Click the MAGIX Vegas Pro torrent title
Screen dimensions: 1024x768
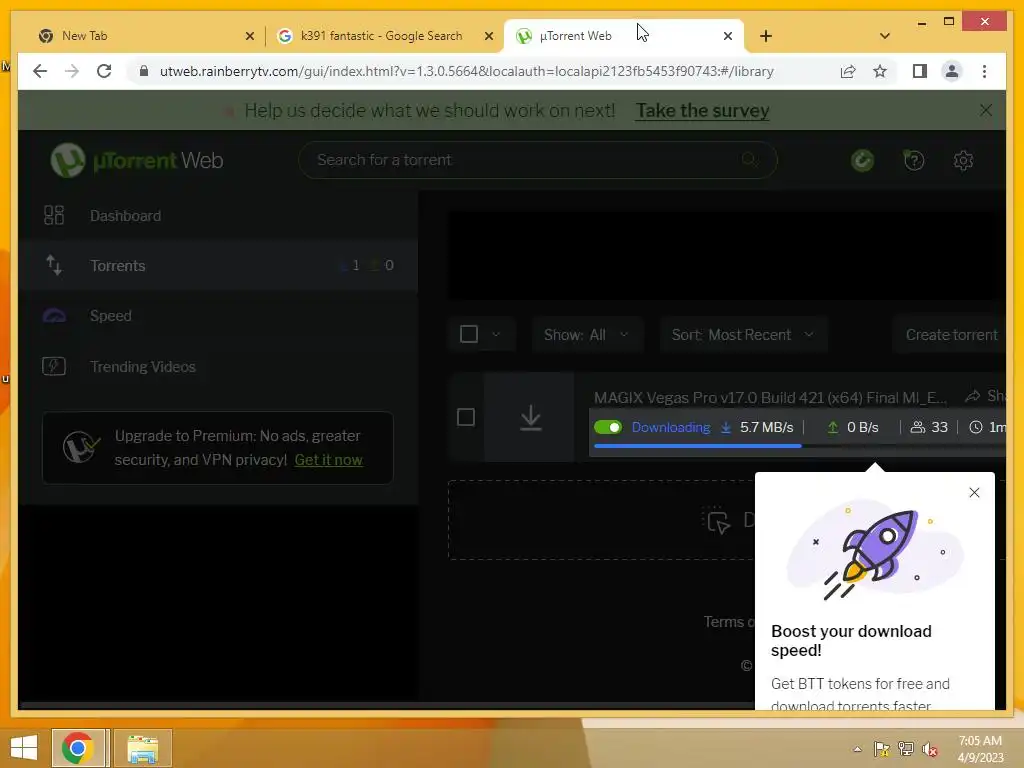pyautogui.click(x=770, y=397)
